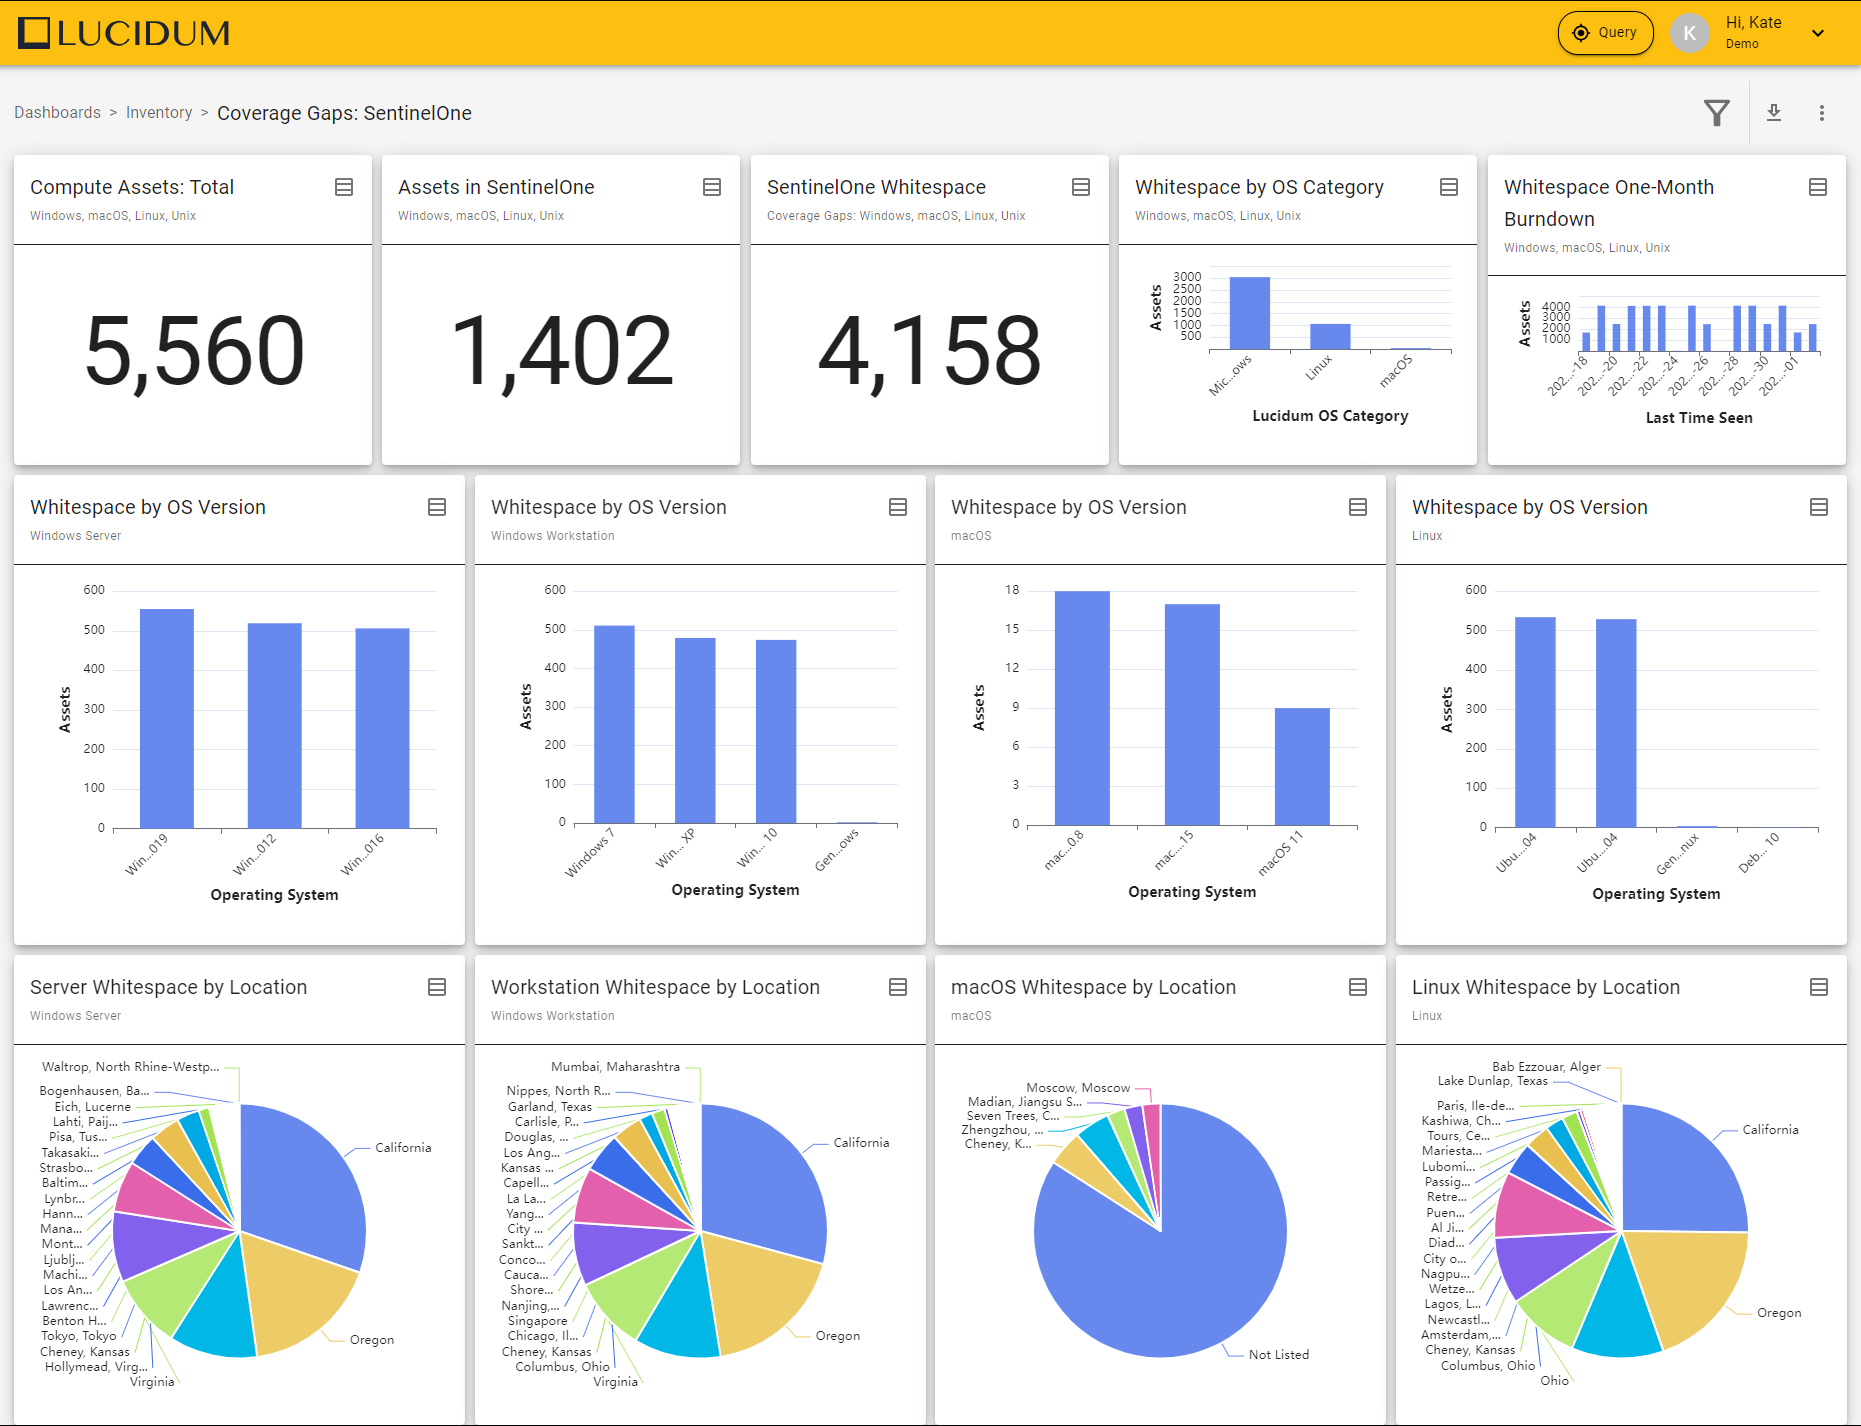Go to Dashboards breadcrumb link
Screen dimensions: 1861x1426
pos(57,113)
